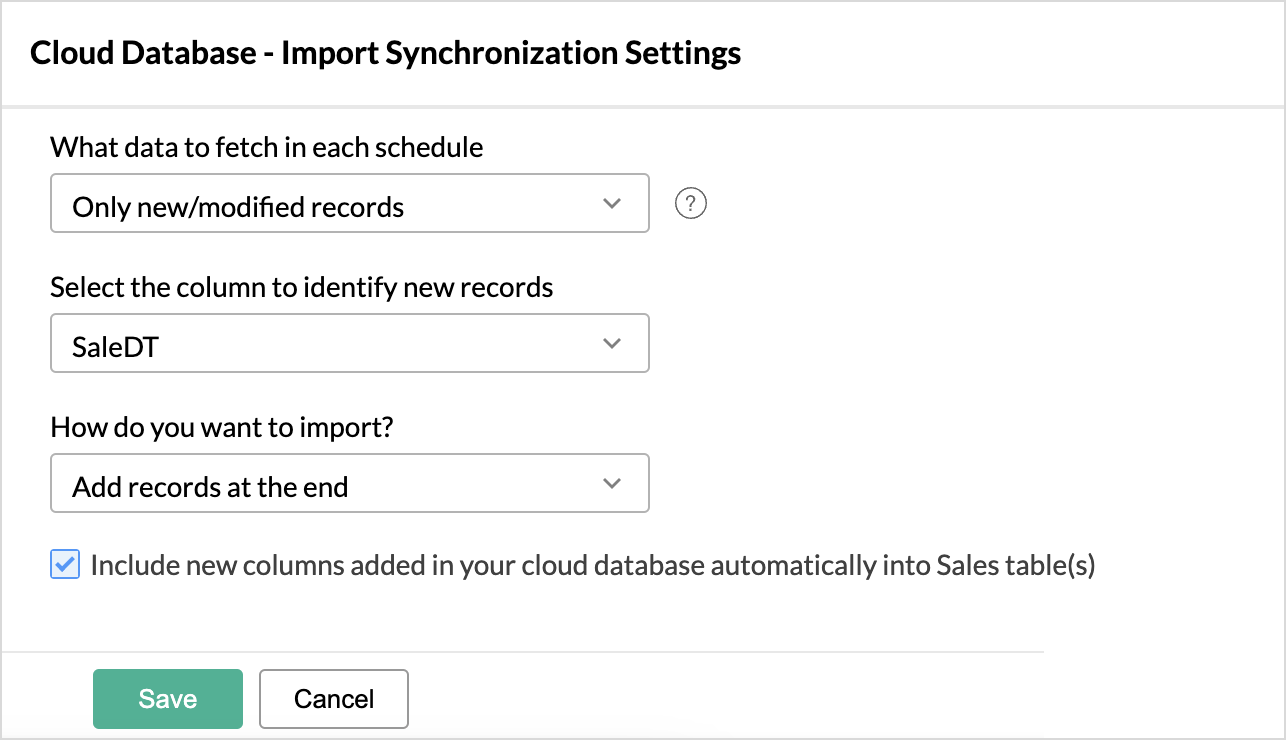Open the column to identify records dropdown
The width and height of the screenshot is (1286, 740).
click(x=349, y=344)
